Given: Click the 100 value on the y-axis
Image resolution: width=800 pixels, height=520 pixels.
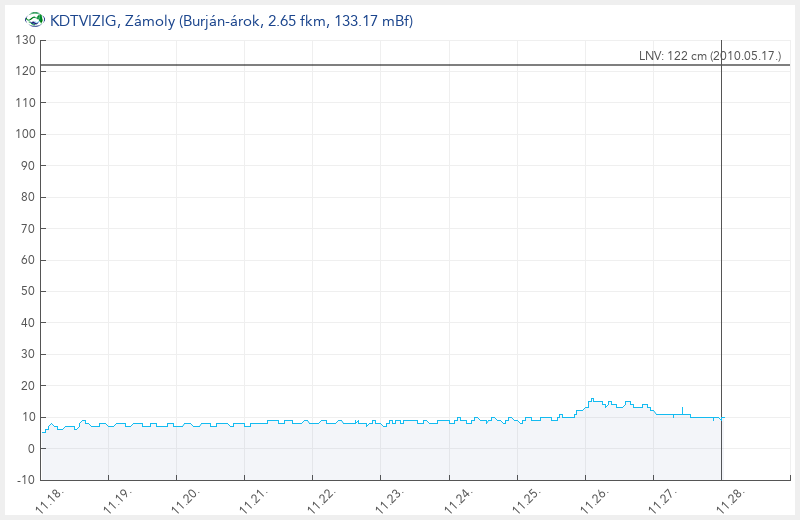Looking at the screenshot, I should pyautogui.click(x=26, y=134).
